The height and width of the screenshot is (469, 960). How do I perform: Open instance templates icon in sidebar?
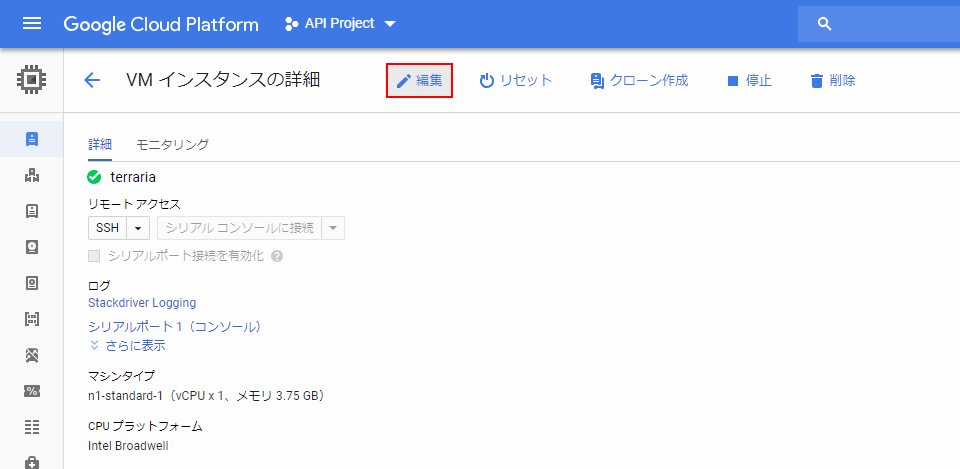point(32,211)
